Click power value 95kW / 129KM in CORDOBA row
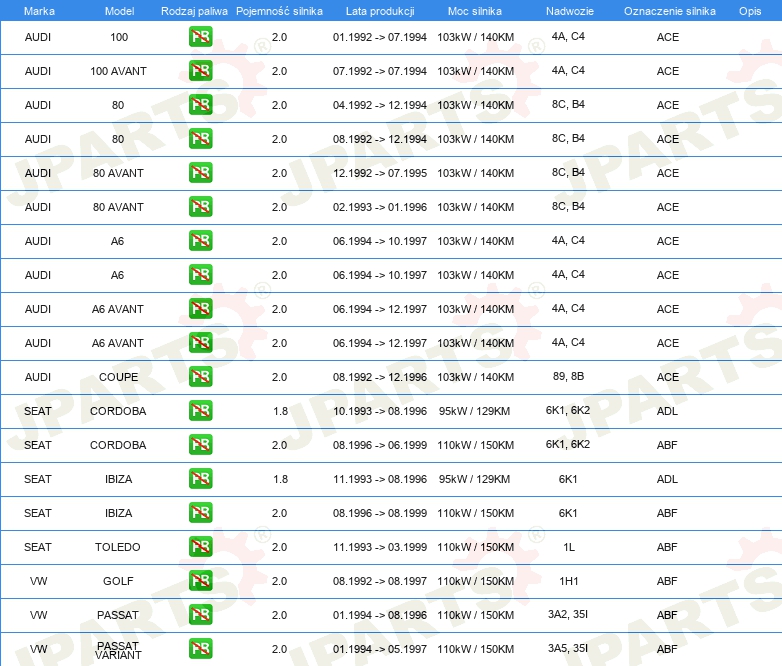Image resolution: width=782 pixels, height=666 pixels. click(474, 411)
